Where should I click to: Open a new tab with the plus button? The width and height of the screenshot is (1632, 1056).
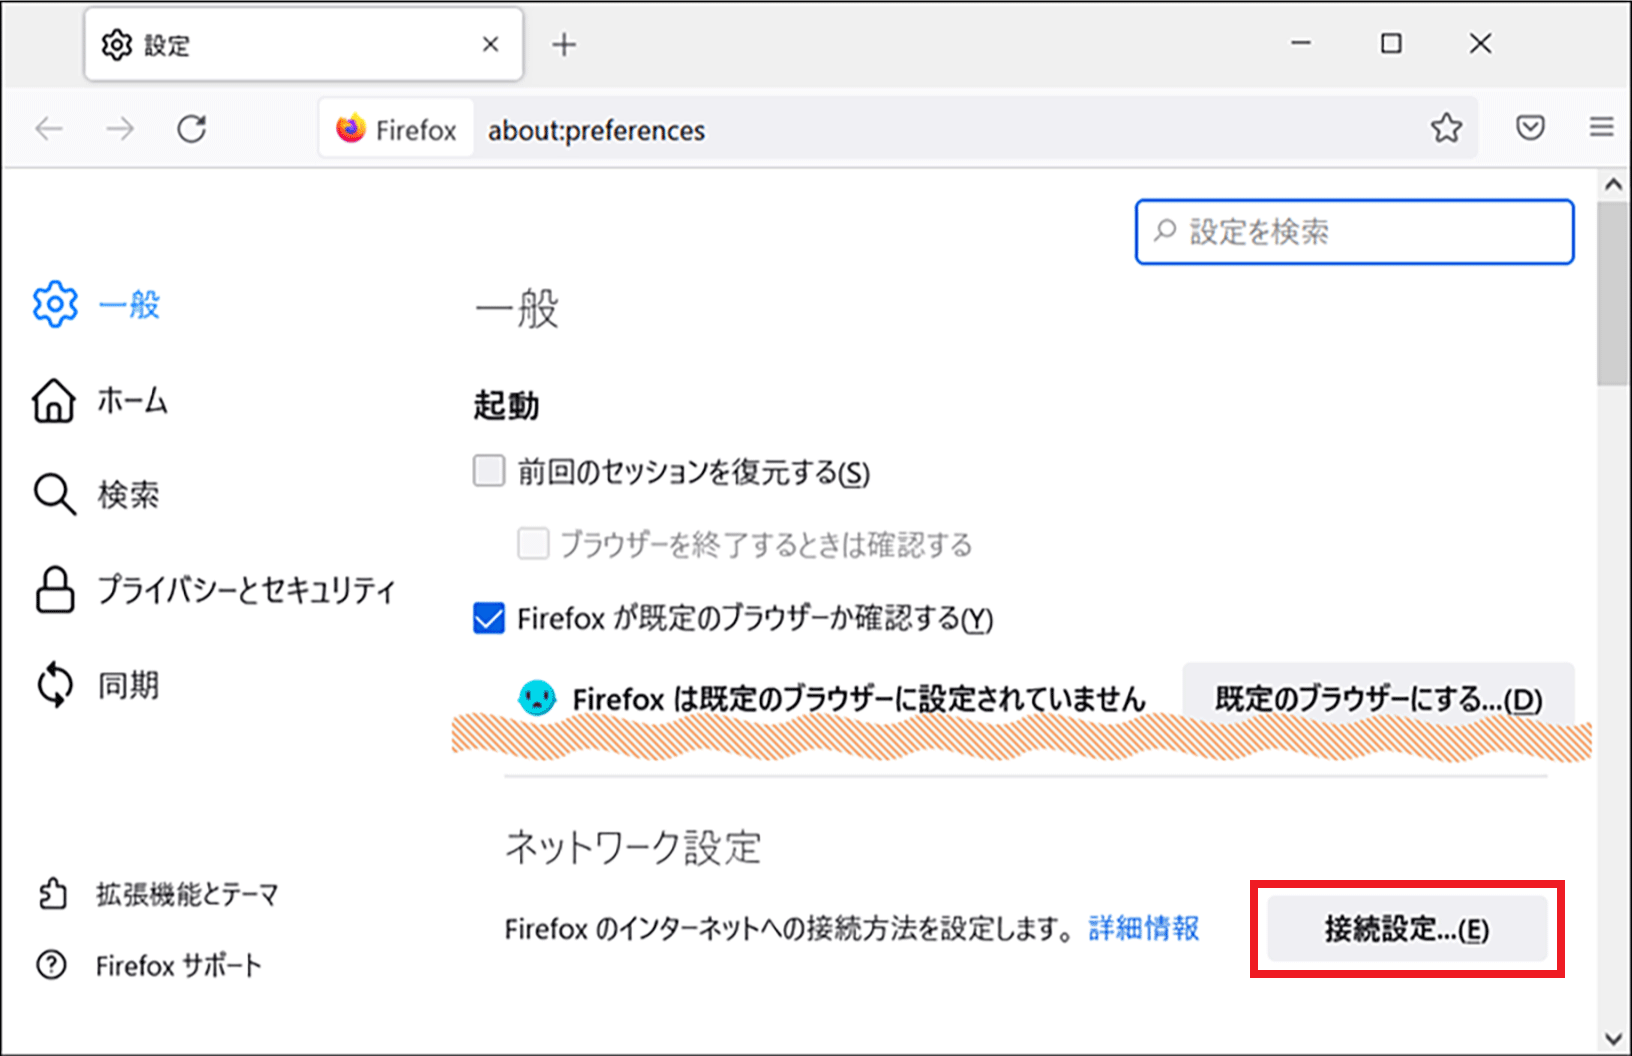tap(564, 45)
